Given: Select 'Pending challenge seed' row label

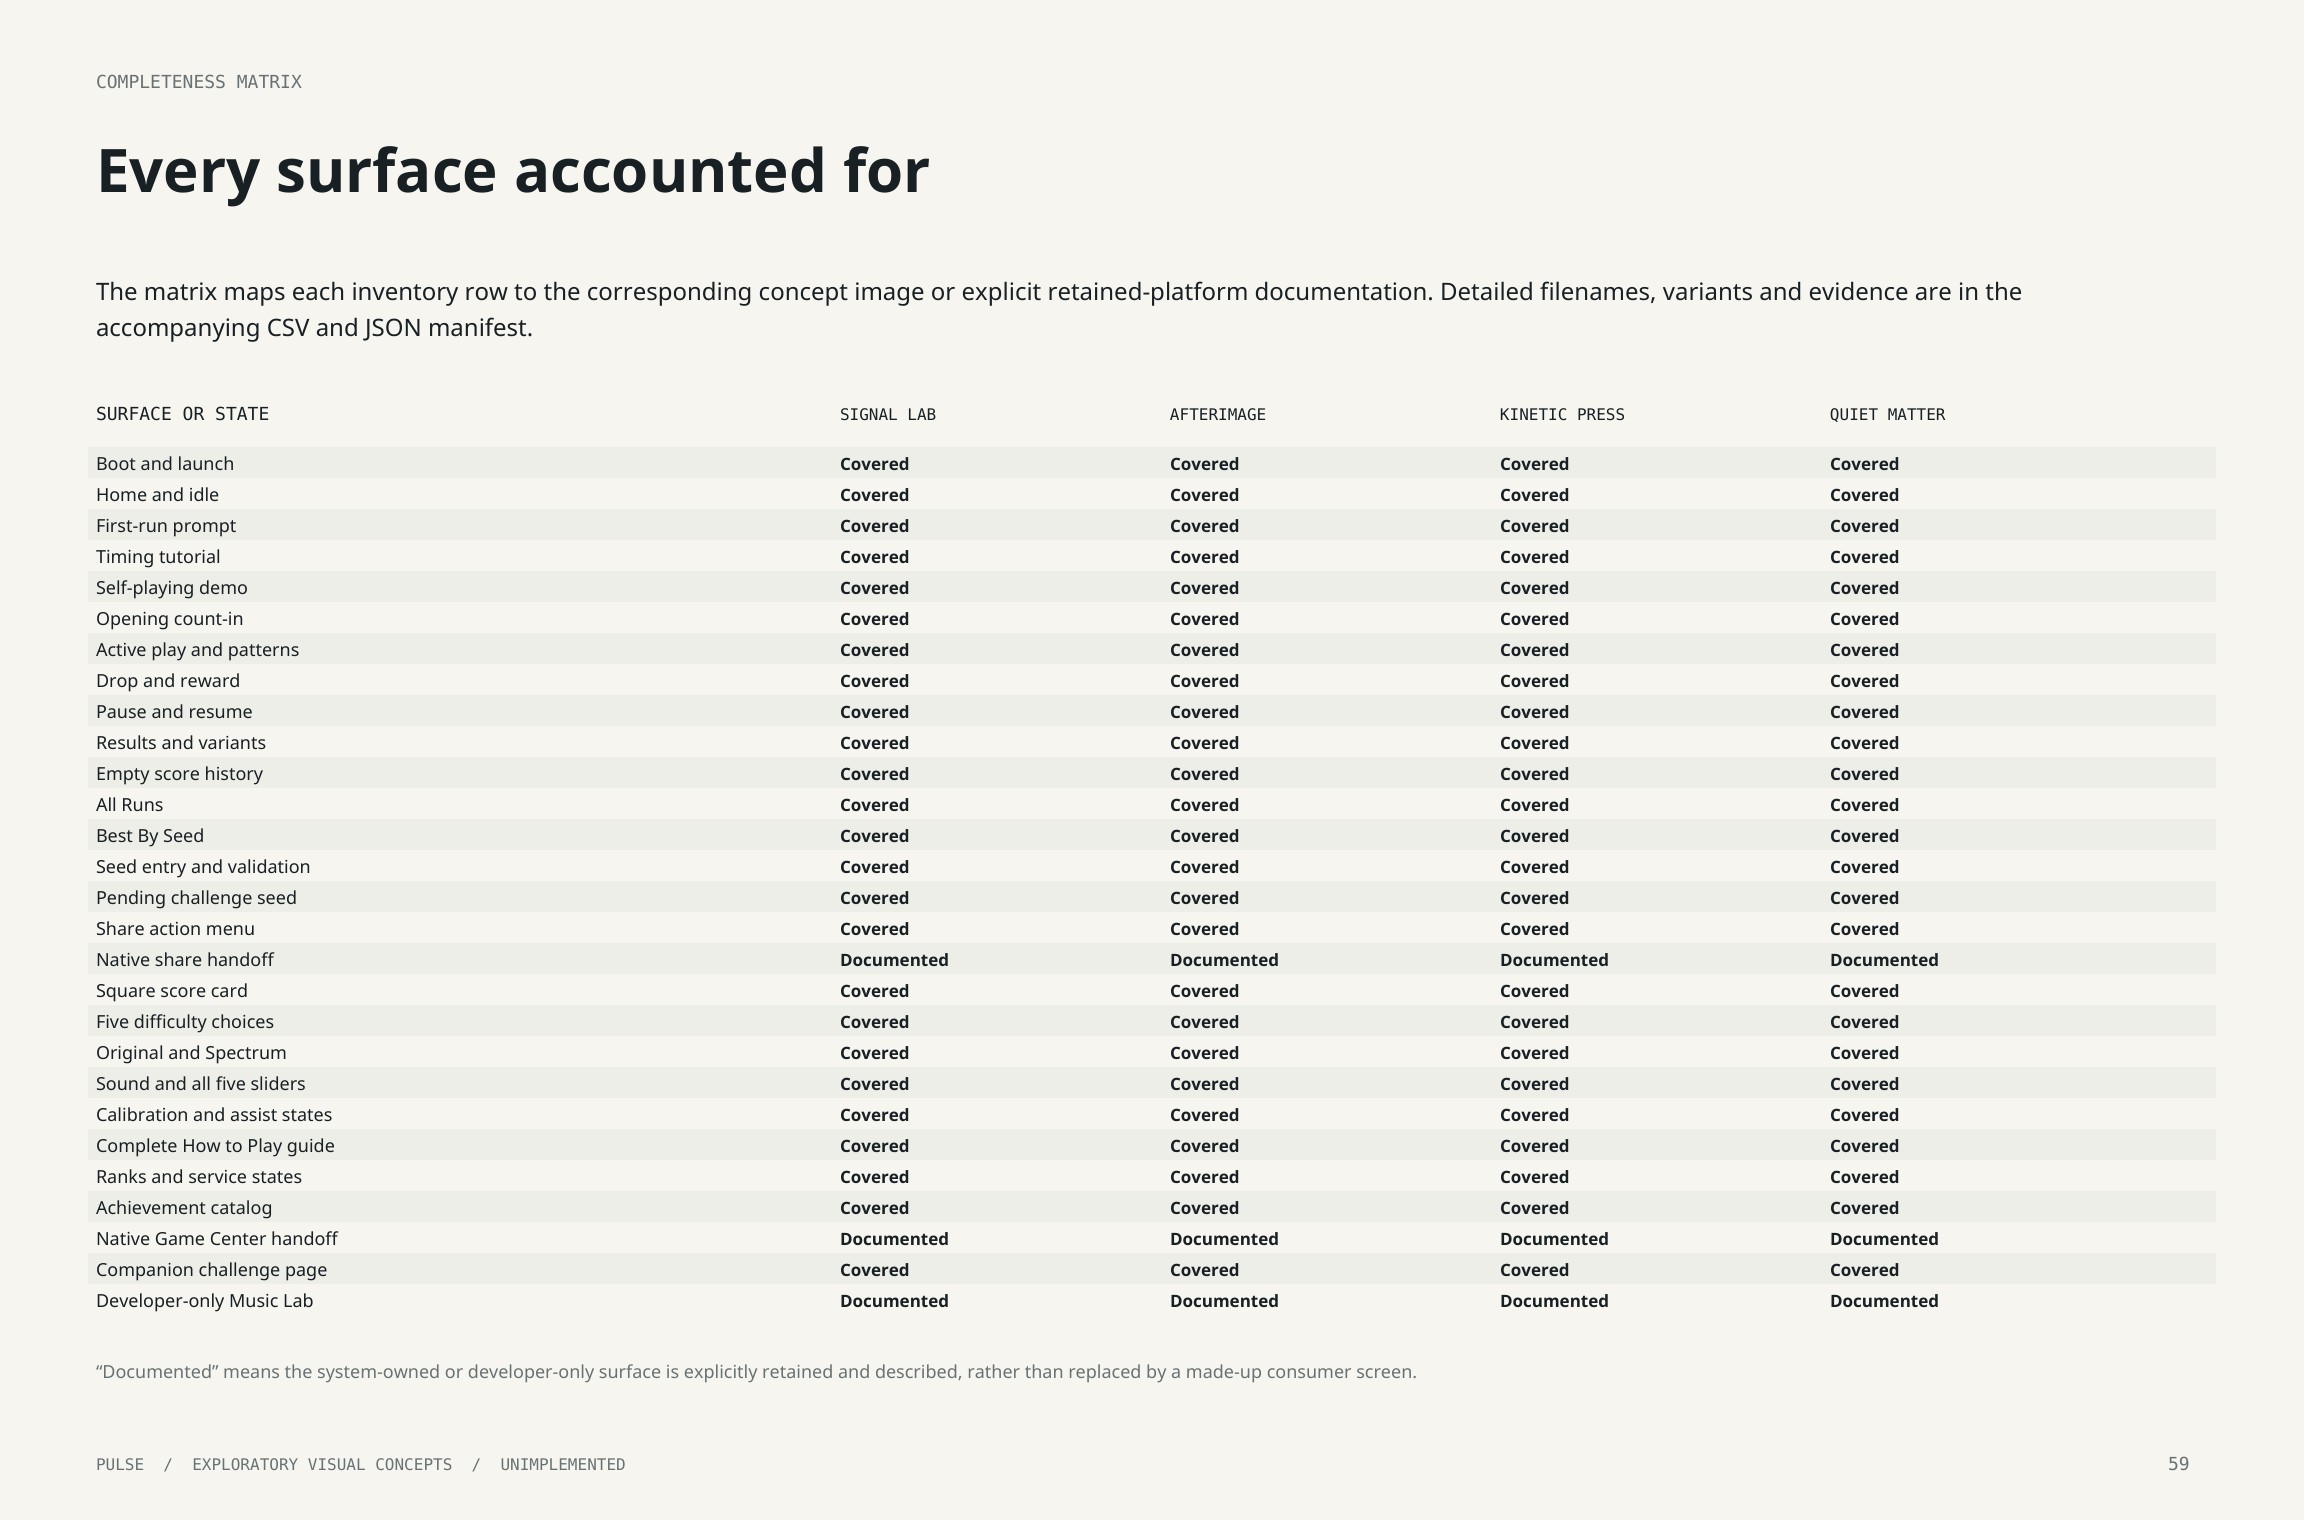Looking at the screenshot, I should tap(196, 898).
